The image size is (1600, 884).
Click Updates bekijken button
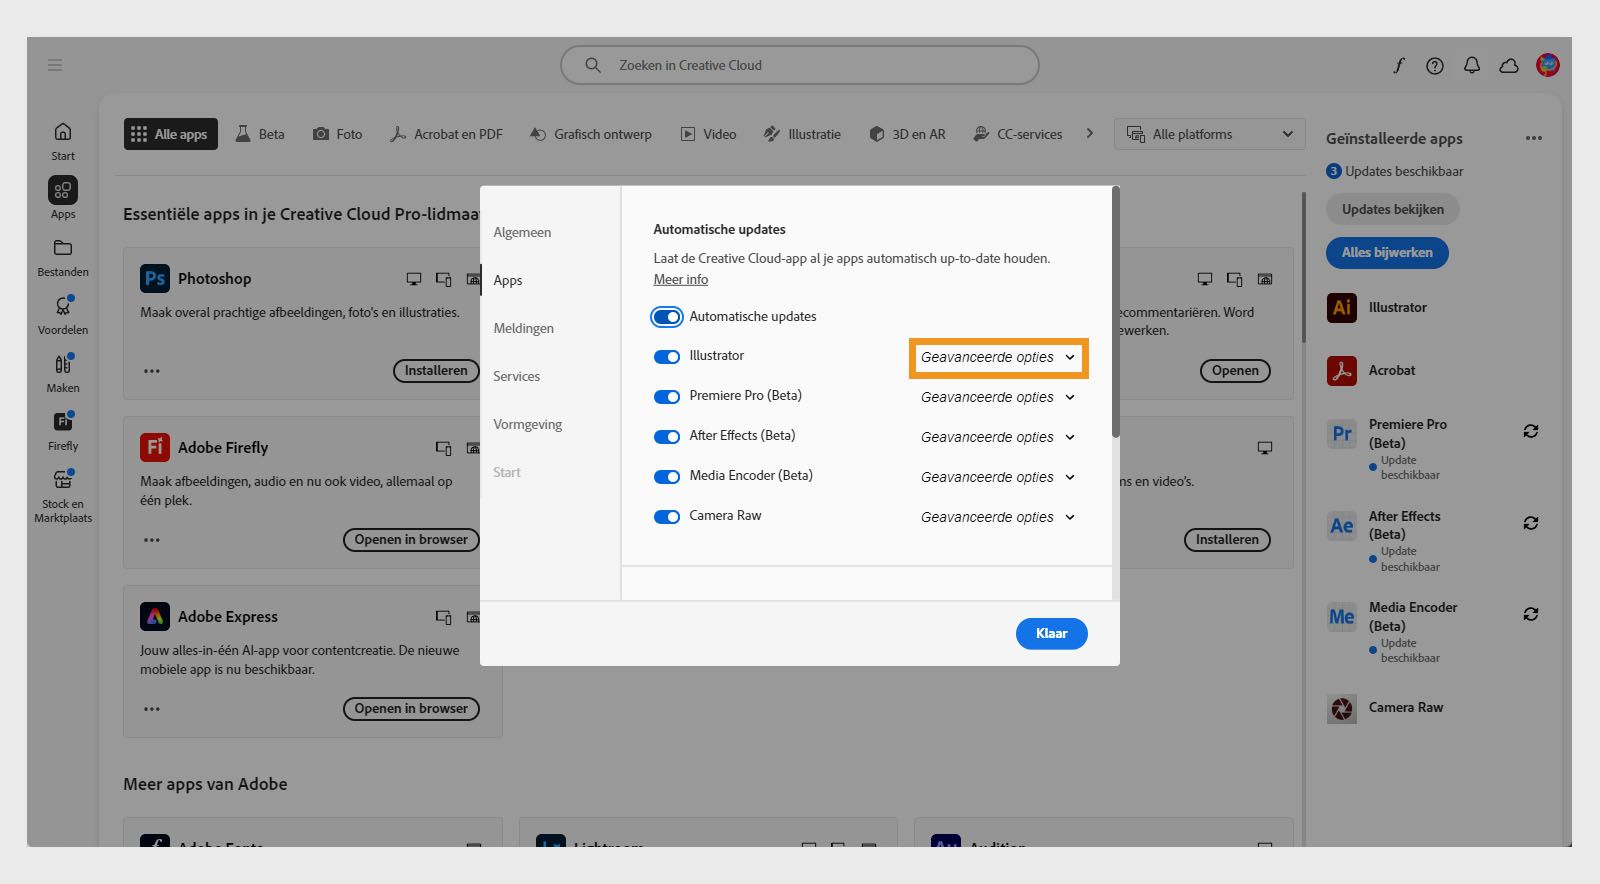click(1393, 209)
